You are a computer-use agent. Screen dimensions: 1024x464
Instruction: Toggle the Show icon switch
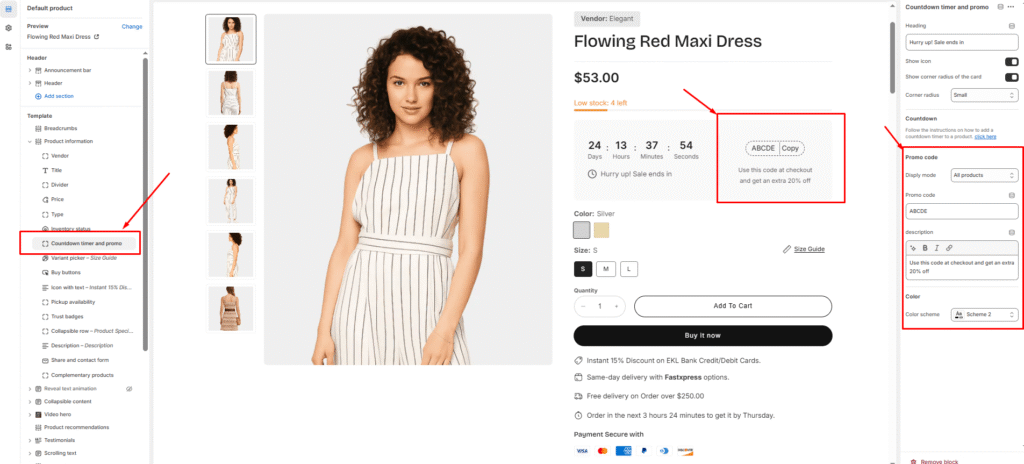[1011, 61]
